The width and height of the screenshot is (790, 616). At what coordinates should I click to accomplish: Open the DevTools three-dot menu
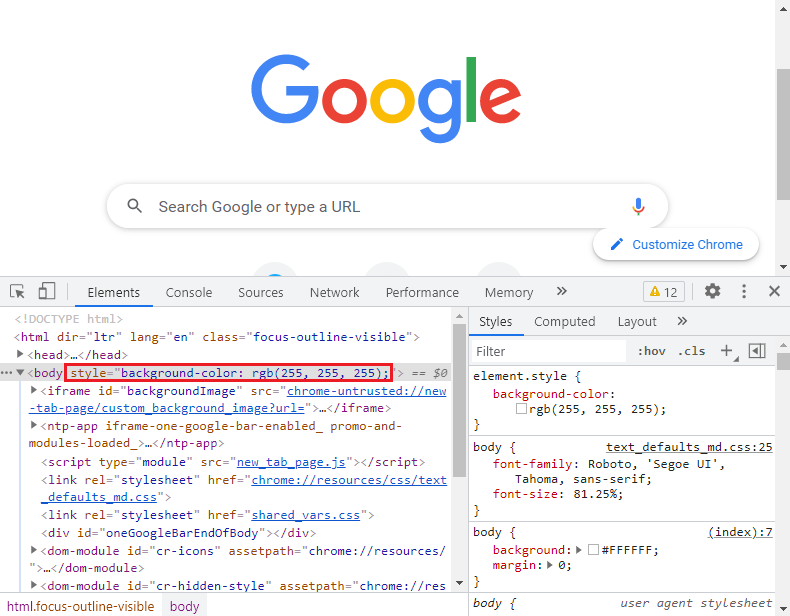(744, 291)
